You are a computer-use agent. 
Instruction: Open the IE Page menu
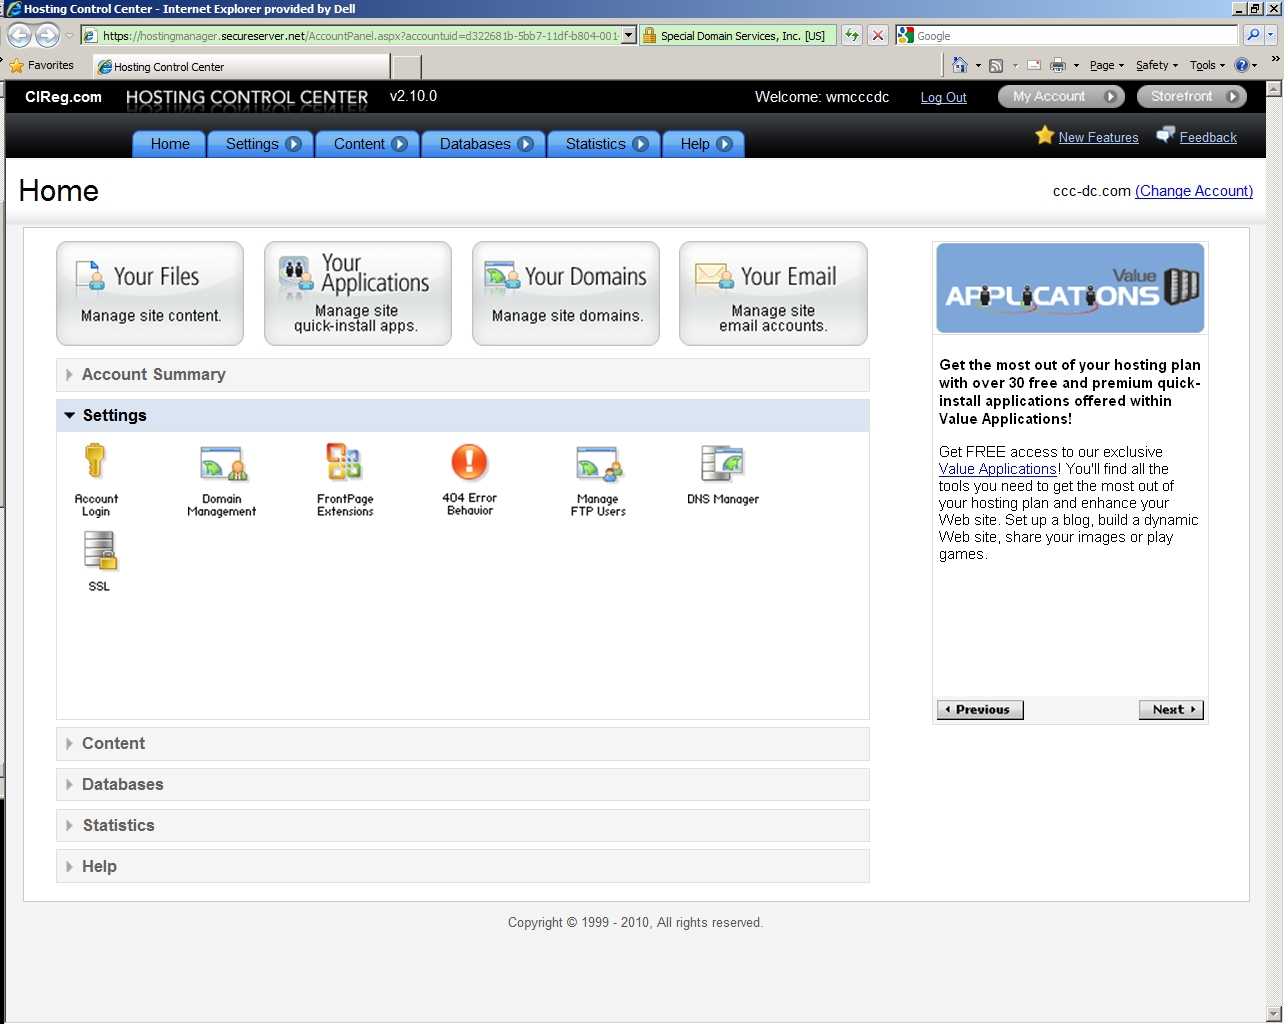(x=1107, y=66)
